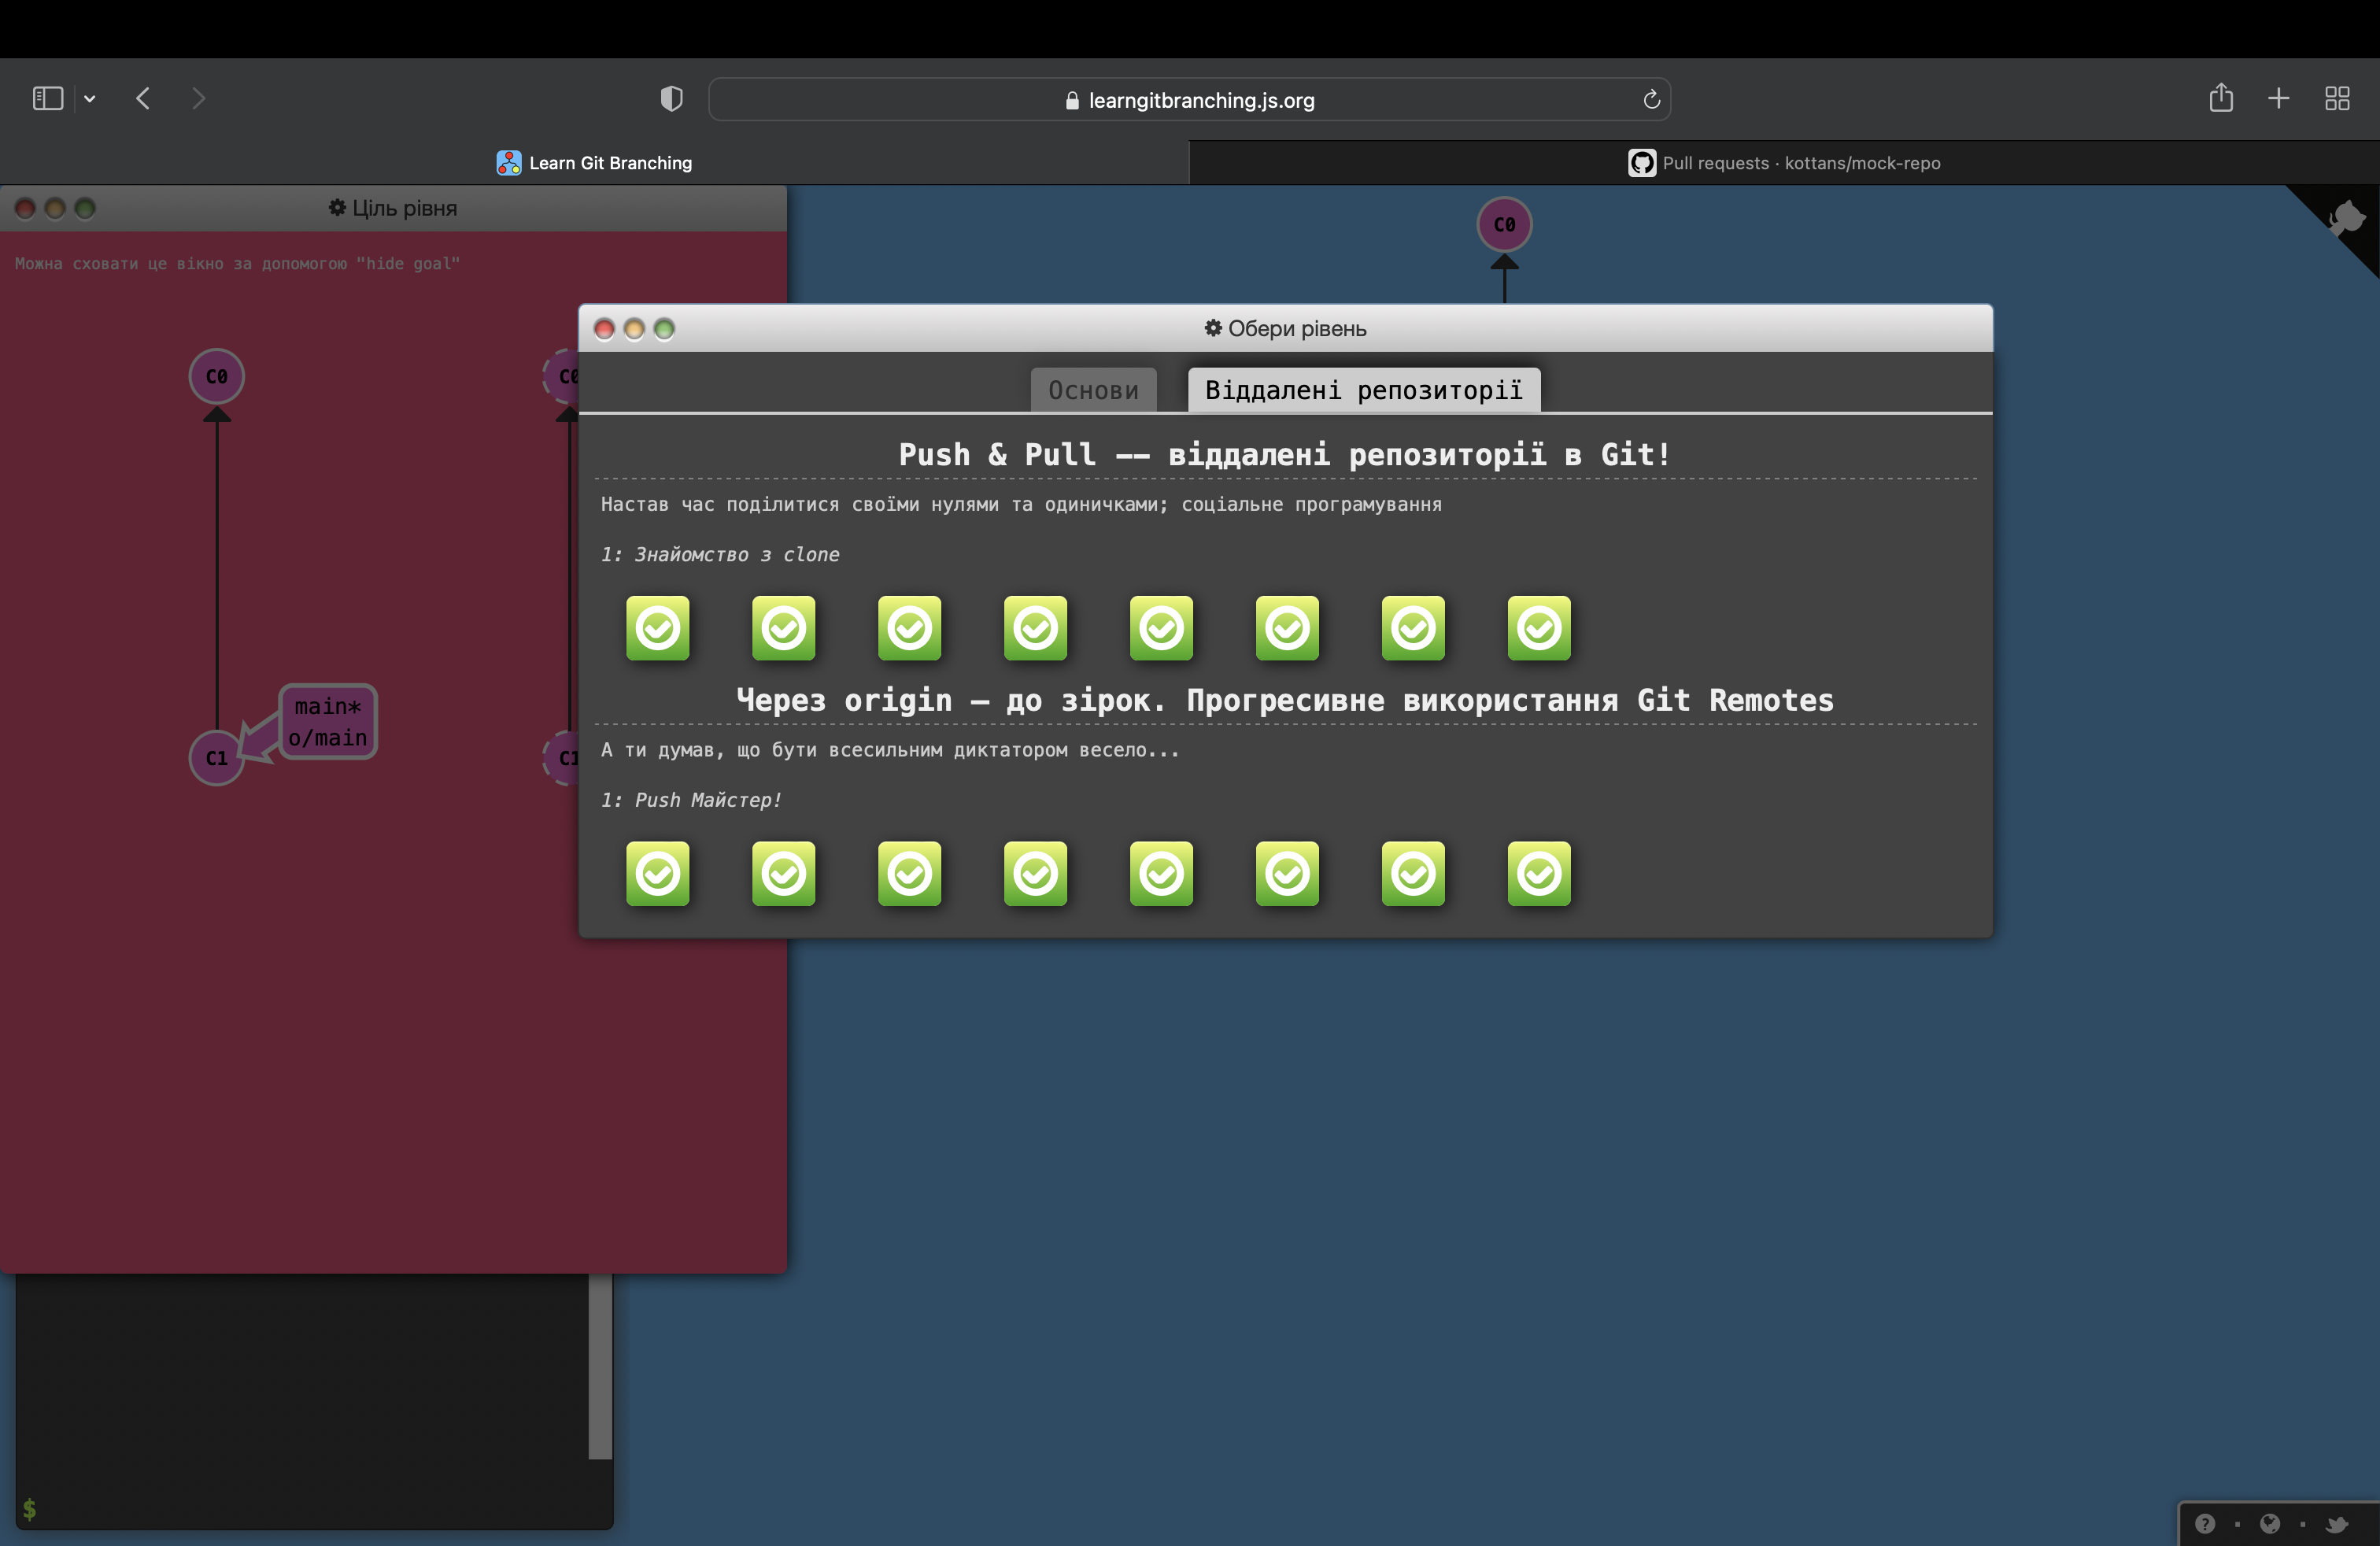Click the terminal scrollbar

coord(600,1366)
